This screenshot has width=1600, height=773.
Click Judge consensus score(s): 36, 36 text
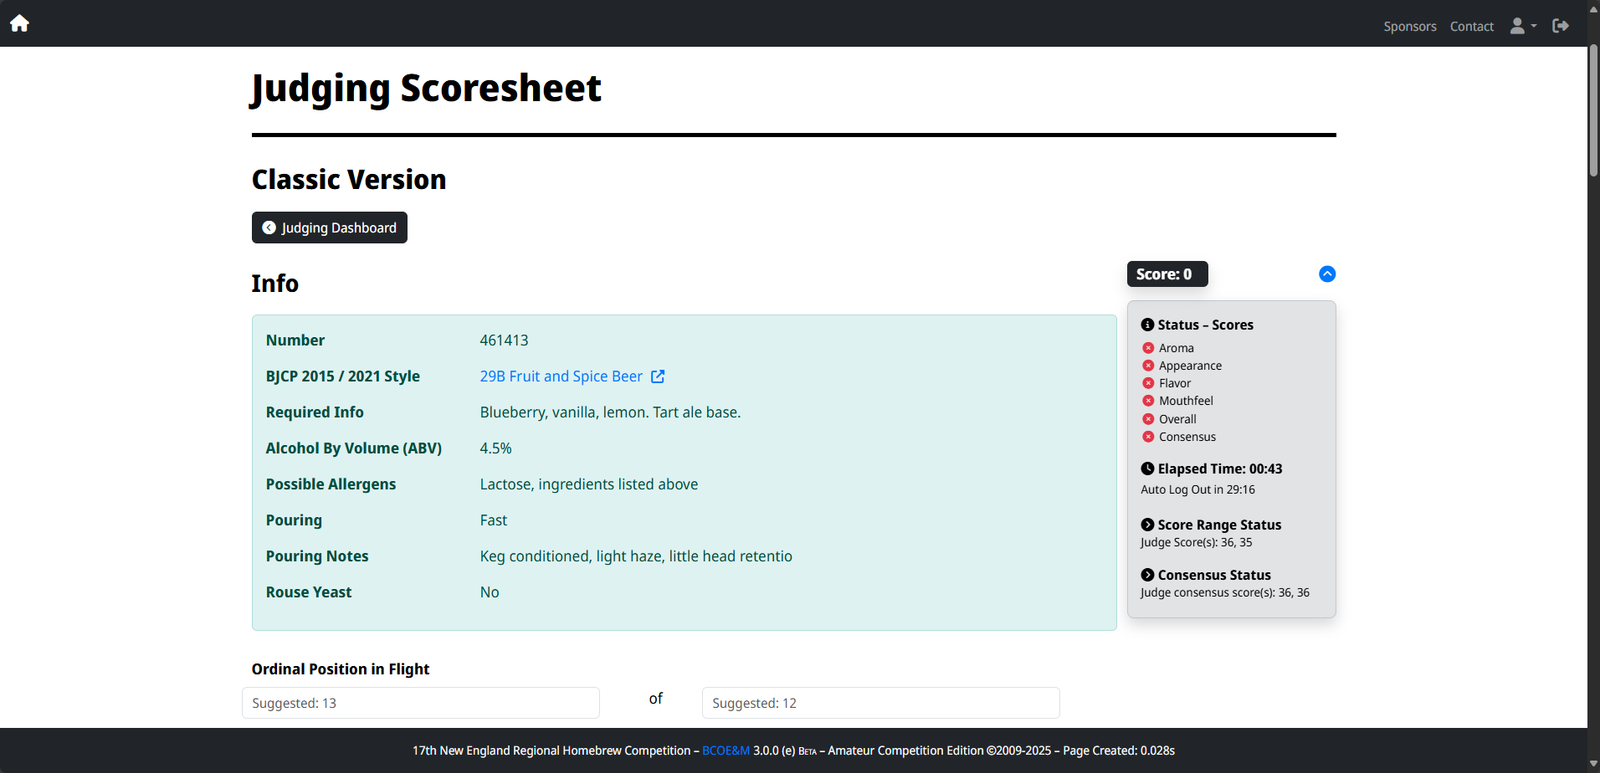tap(1225, 593)
